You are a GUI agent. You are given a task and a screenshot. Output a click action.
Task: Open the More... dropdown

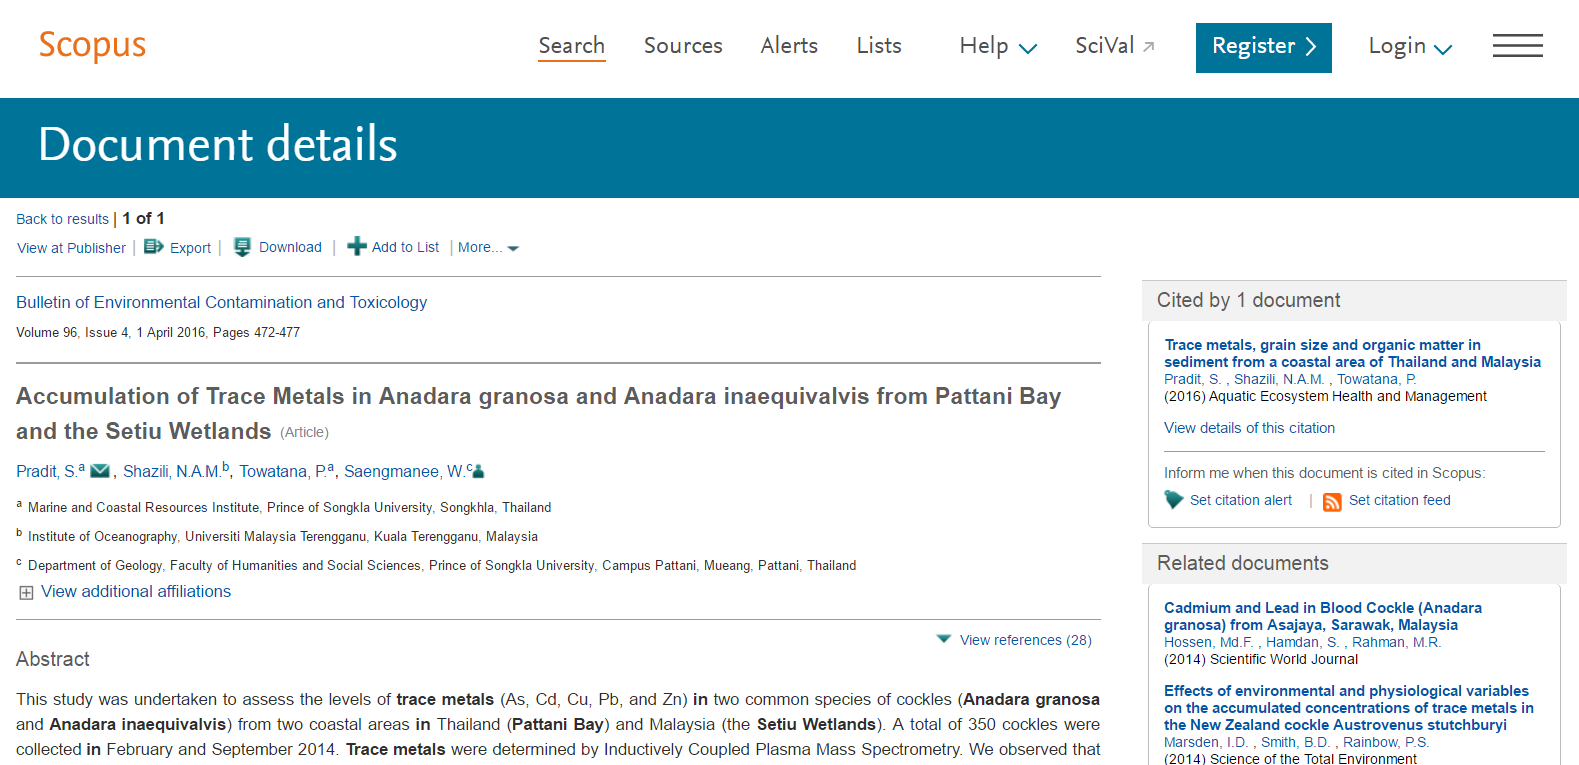pyautogui.click(x=488, y=248)
